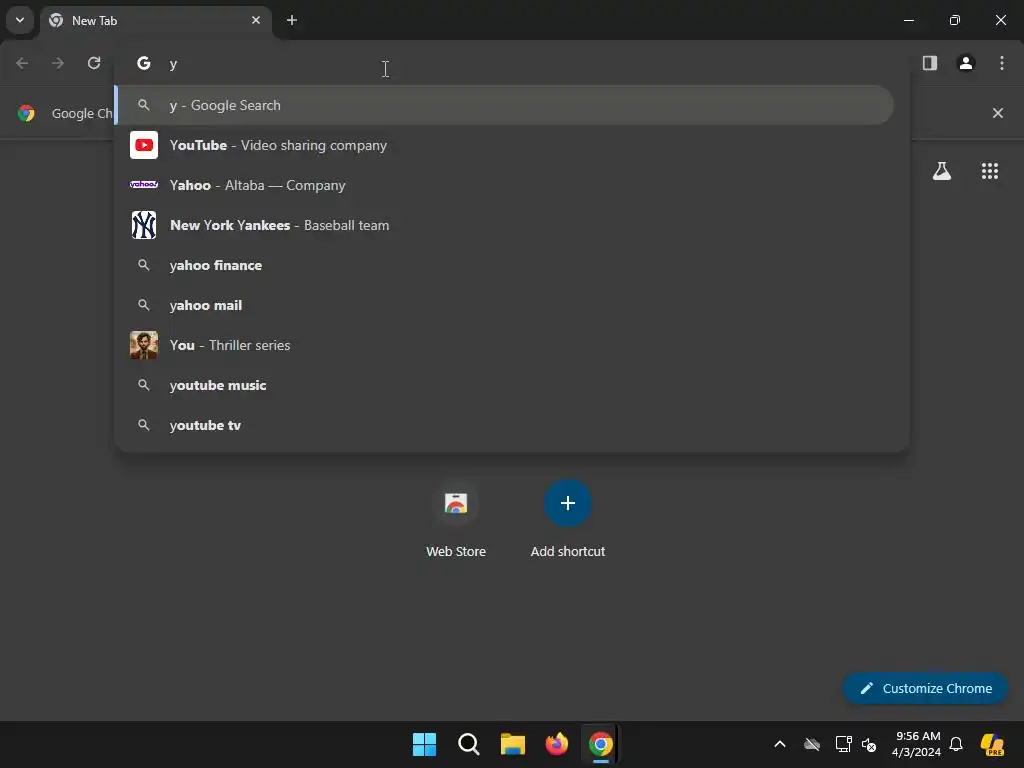
Task: Choose the Yahoo Altaba company suggestion
Action: [x=504, y=185]
